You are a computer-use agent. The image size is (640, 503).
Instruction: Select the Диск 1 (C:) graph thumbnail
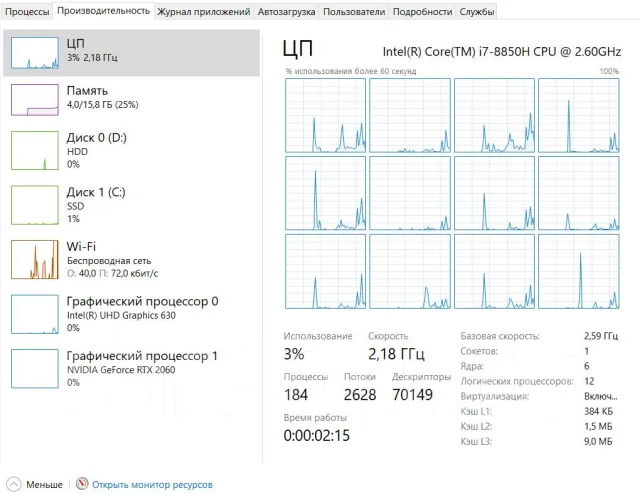click(x=35, y=205)
